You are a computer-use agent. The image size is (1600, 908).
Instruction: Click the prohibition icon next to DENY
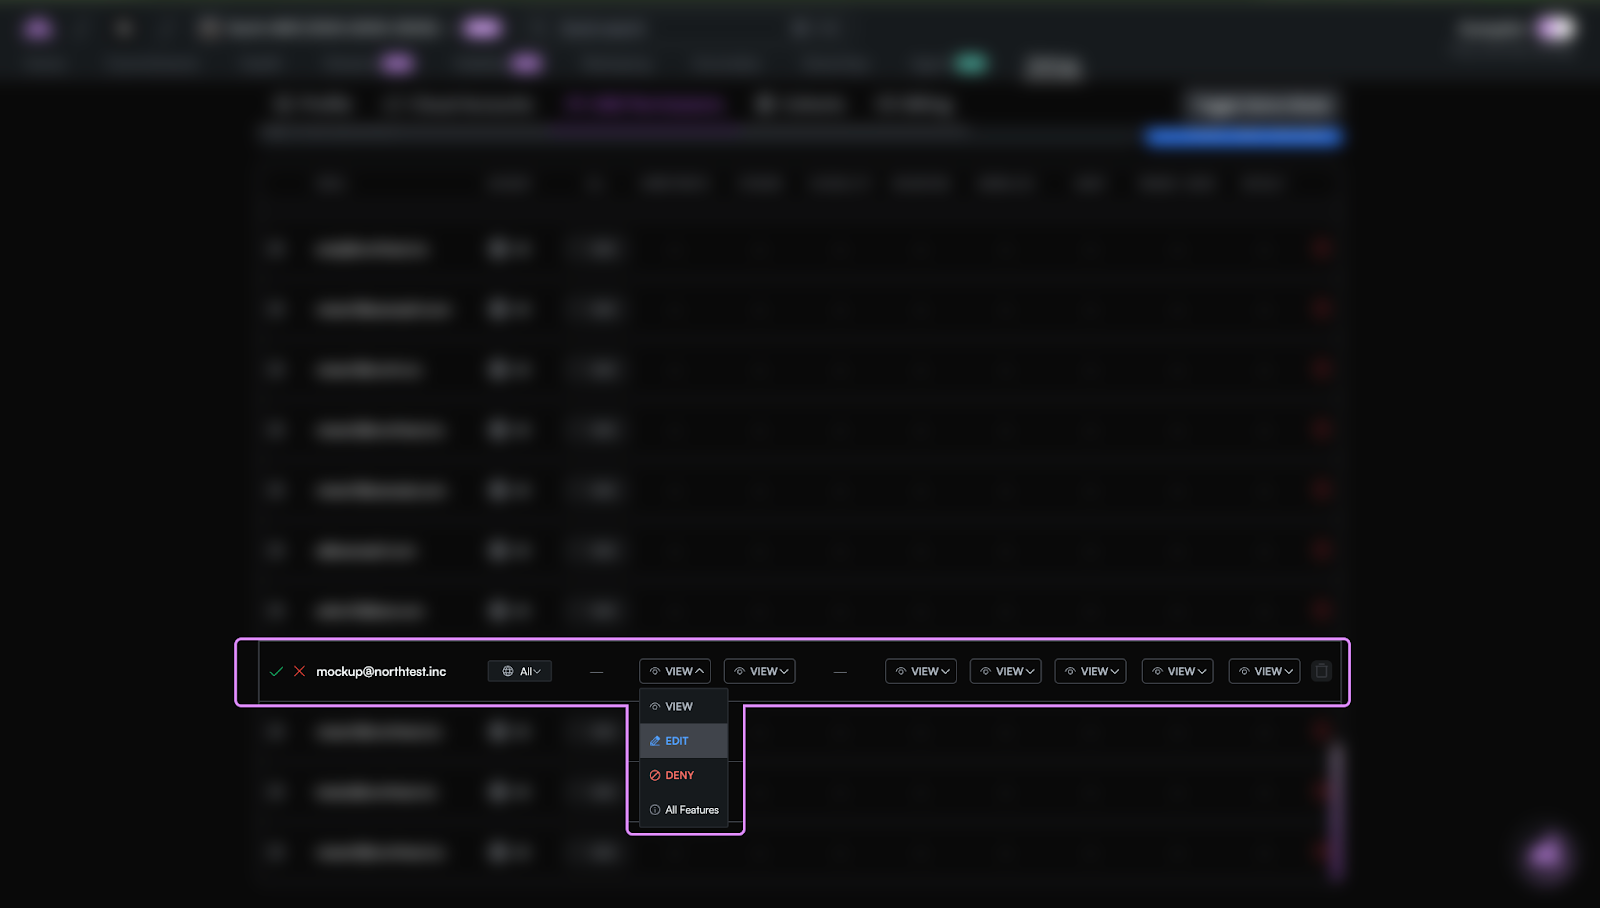(x=655, y=775)
